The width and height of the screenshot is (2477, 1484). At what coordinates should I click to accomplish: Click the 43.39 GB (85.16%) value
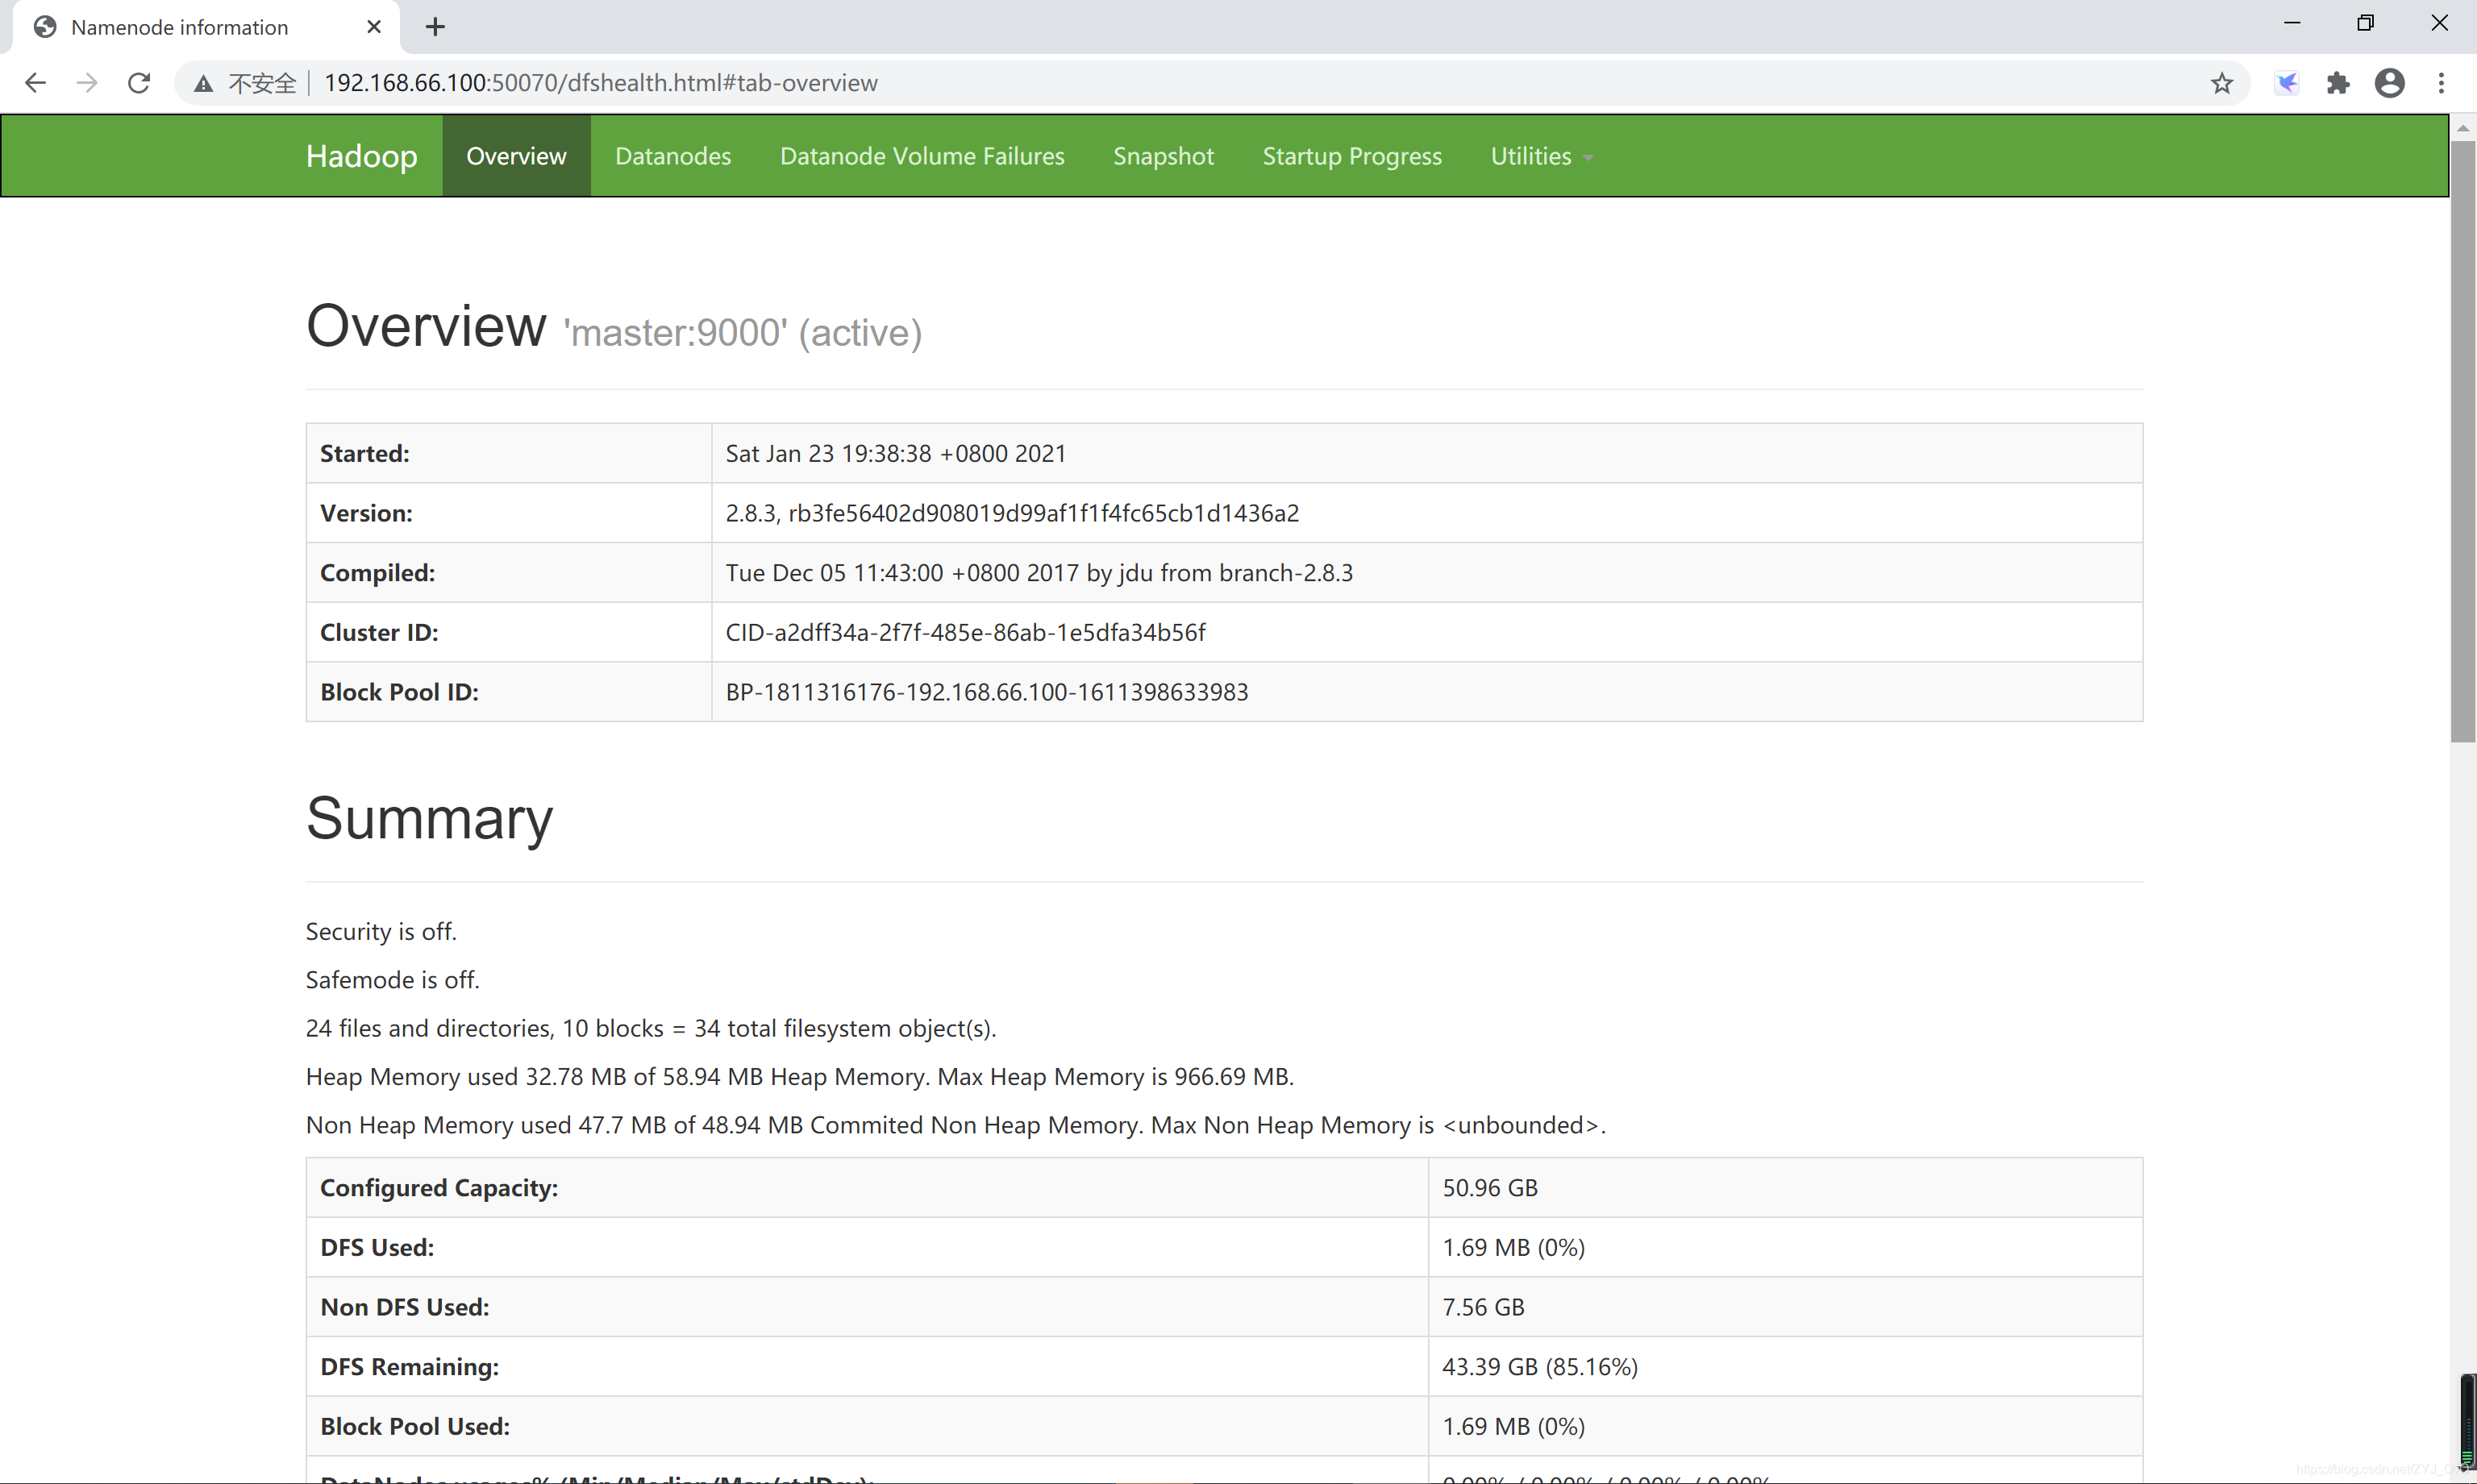pyautogui.click(x=1540, y=1367)
